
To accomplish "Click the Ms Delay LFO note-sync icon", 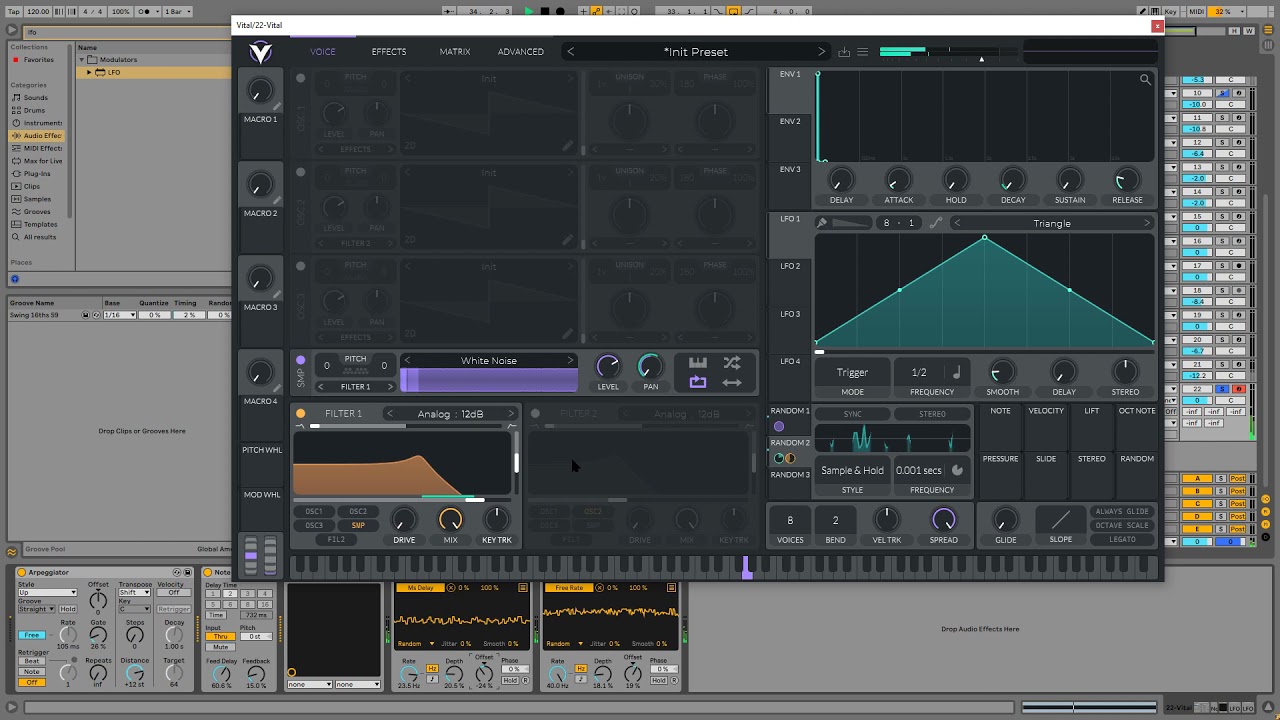I will click(x=433, y=679).
